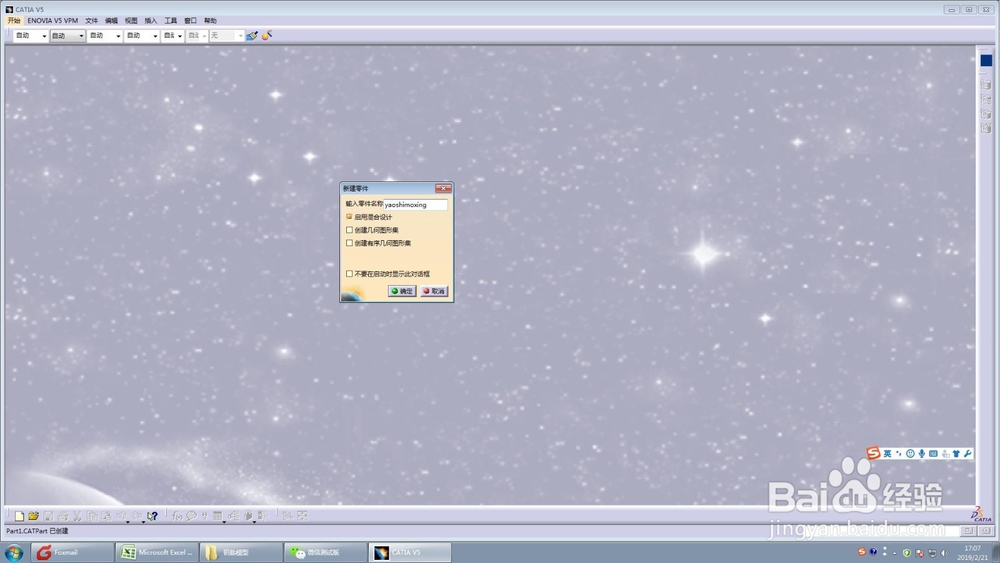Image resolution: width=1000 pixels, height=563 pixels.
Task: Click the soft keyboard icon on Sogou bar
Action: [933, 453]
